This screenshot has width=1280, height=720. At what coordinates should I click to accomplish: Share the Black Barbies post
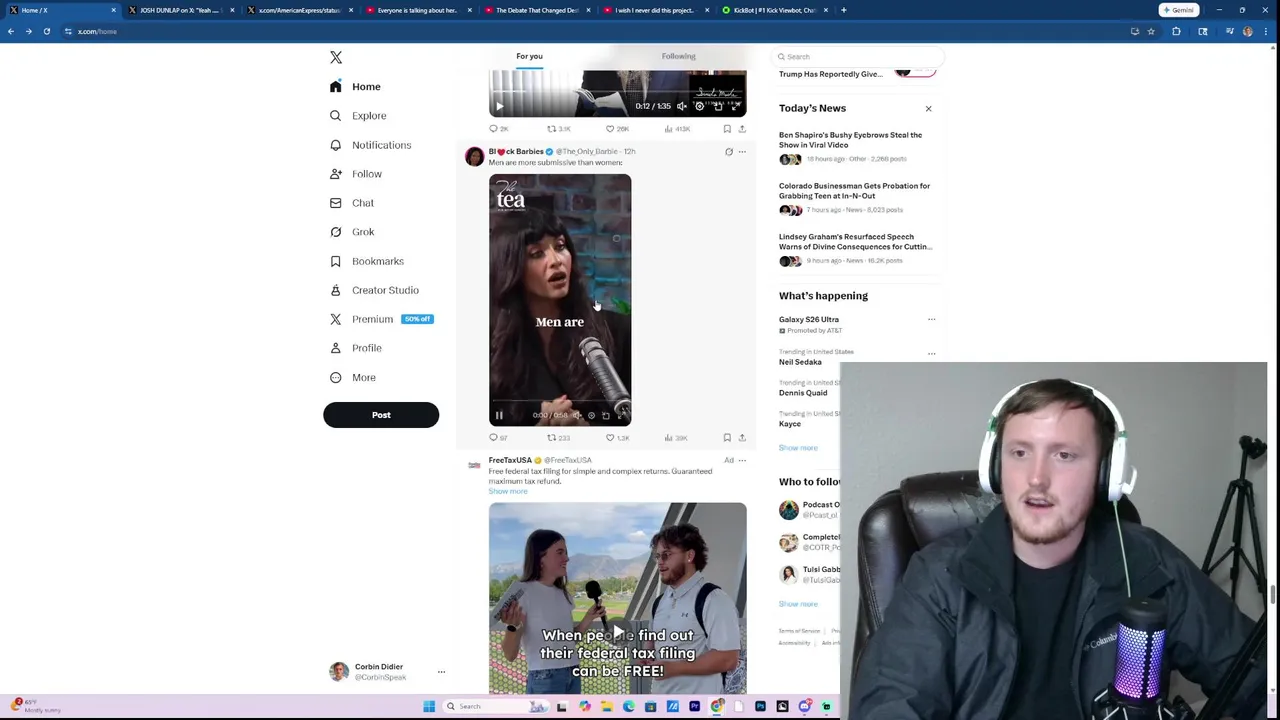(x=742, y=438)
